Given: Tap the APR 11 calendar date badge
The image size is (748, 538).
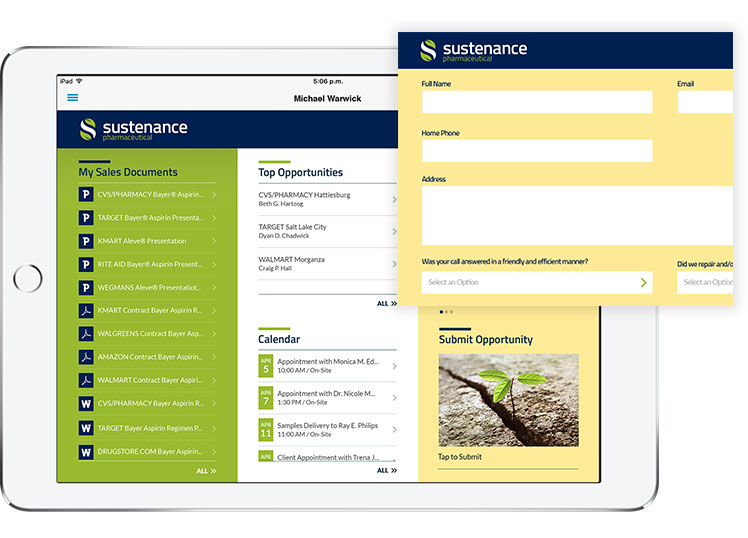Looking at the screenshot, I should [266, 430].
